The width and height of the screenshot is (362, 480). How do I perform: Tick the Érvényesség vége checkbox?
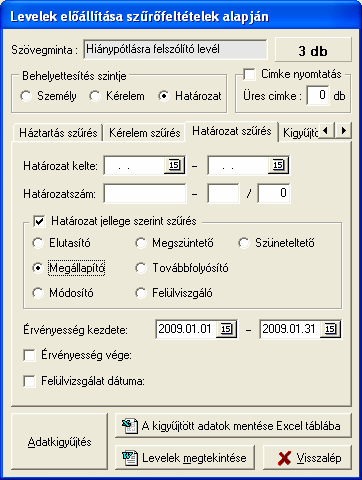click(x=29, y=355)
